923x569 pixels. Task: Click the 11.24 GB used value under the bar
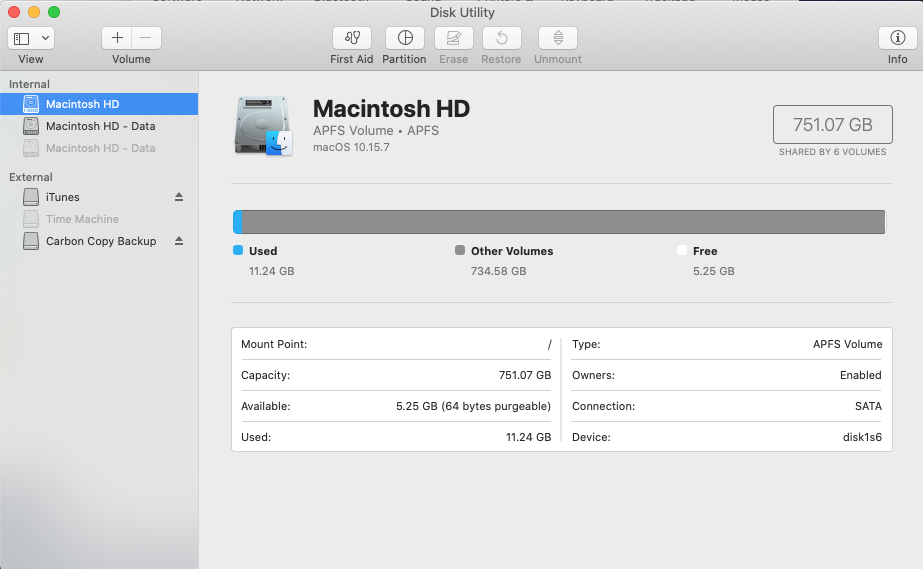click(x=271, y=271)
